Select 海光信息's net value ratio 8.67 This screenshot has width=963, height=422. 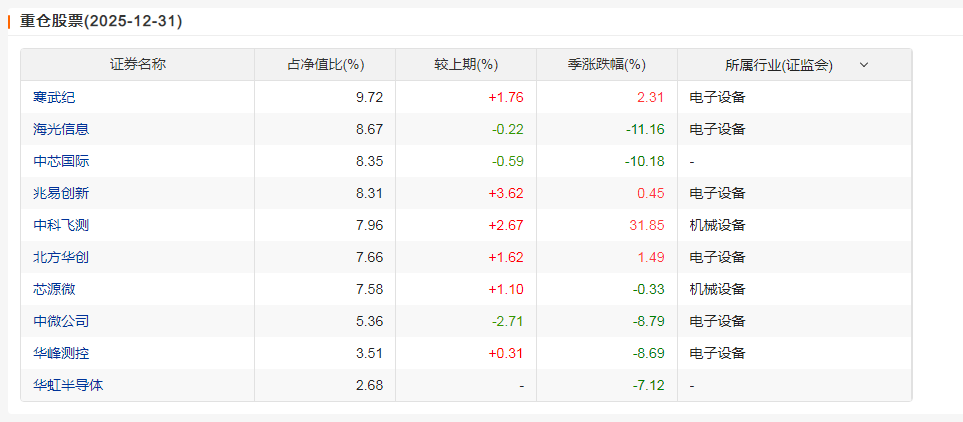coord(370,129)
